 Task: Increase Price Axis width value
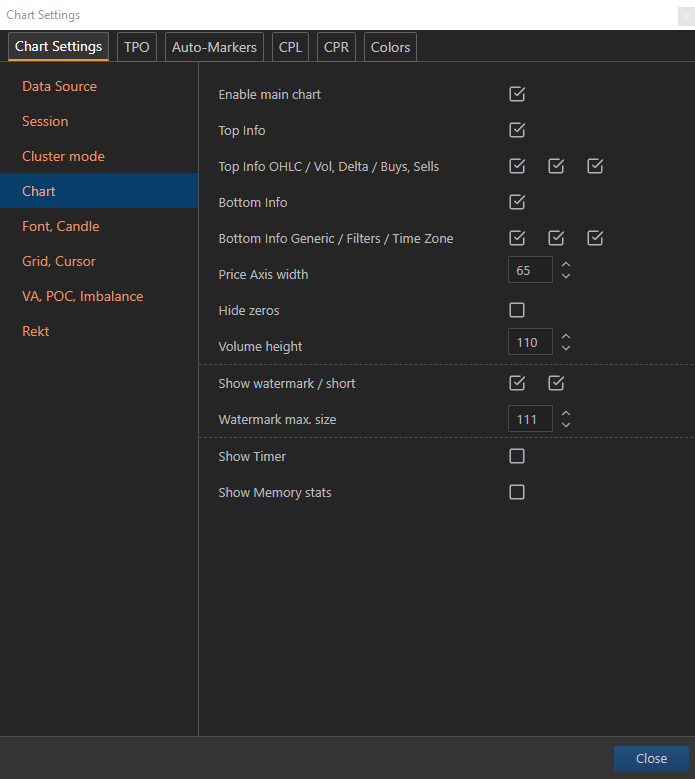pos(566,264)
